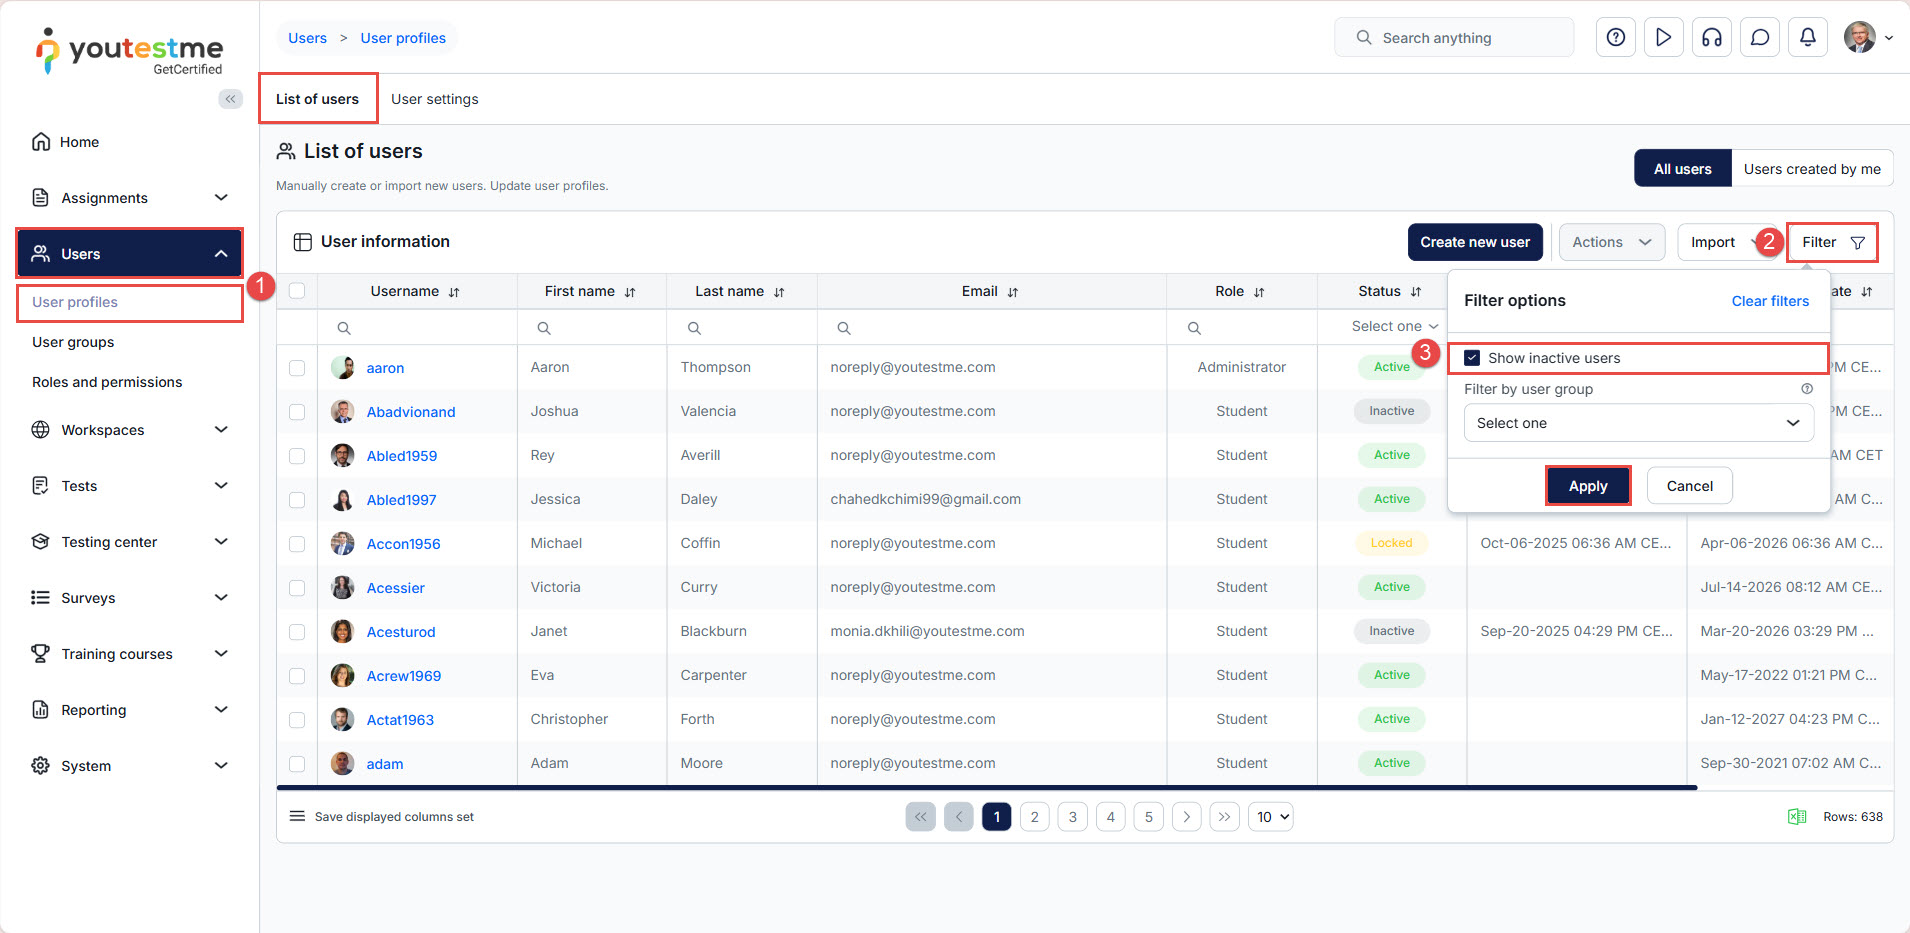Click the Excel export icon
Image resolution: width=1910 pixels, height=933 pixels.
coord(1796,817)
